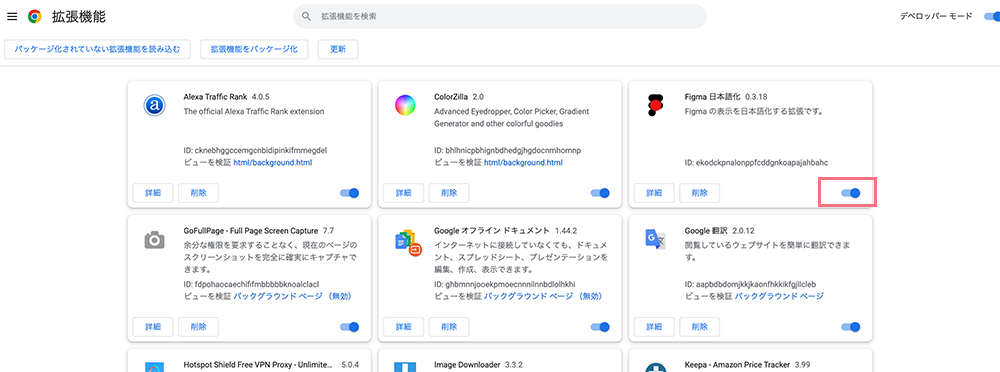This screenshot has width=1000, height=372.
Task: Click the ColorZilla rainbow icon
Action: (404, 105)
